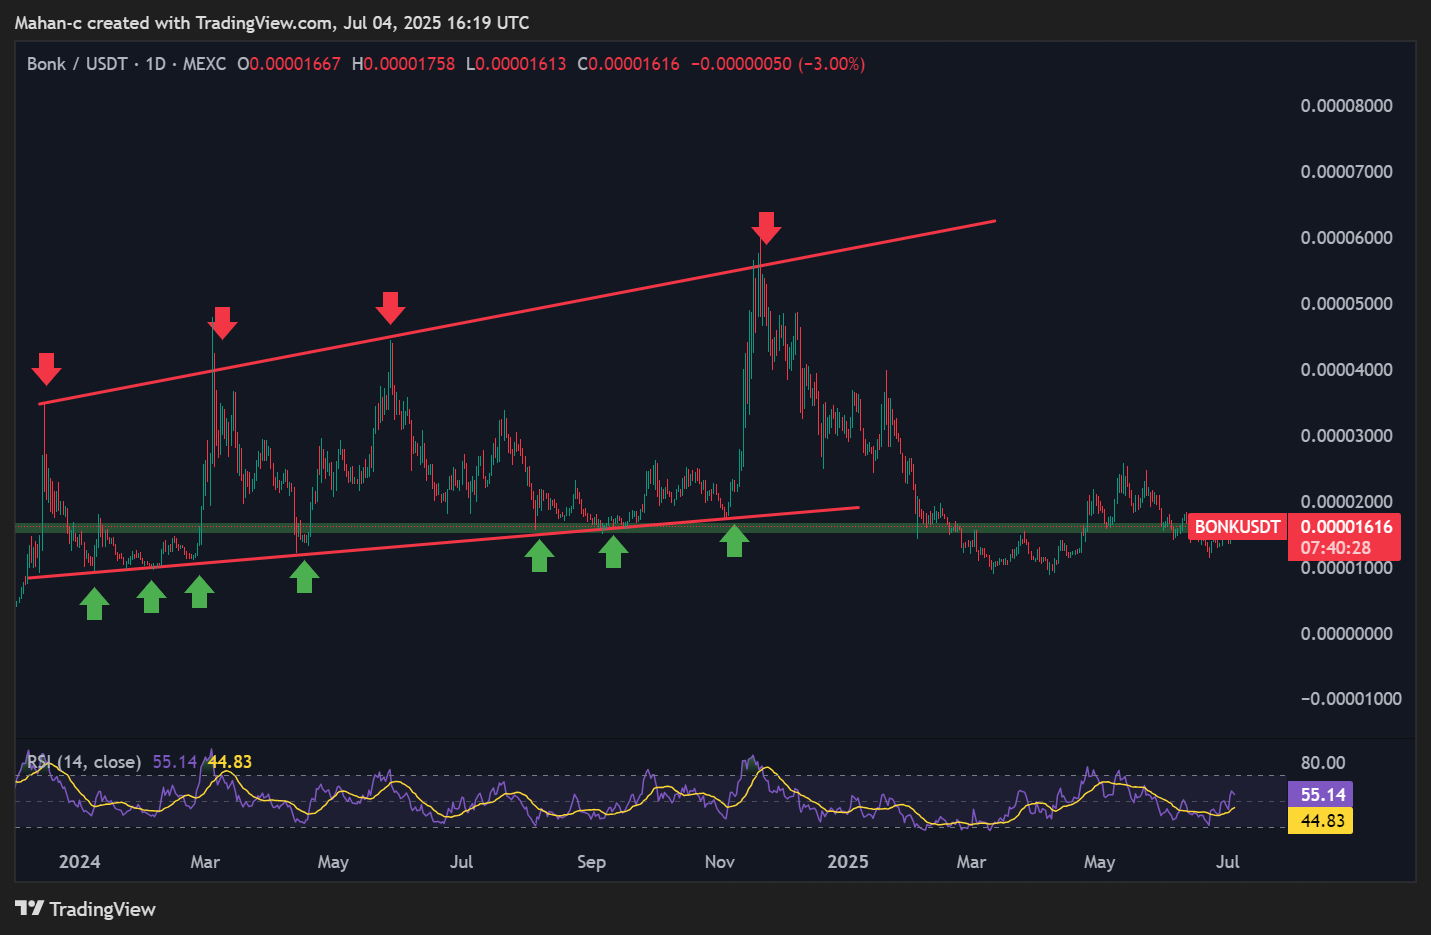Click the current price tag 0.00001616
The image size is (1431, 935).
1346,527
